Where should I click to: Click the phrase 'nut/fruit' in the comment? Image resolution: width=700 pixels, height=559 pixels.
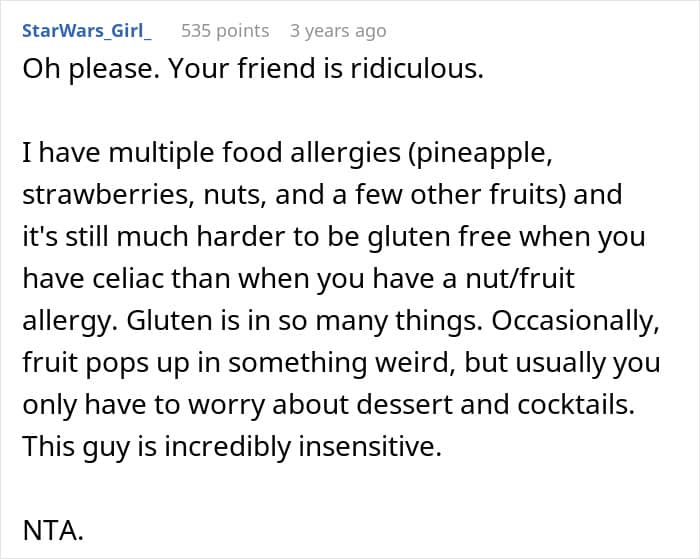pos(520,279)
